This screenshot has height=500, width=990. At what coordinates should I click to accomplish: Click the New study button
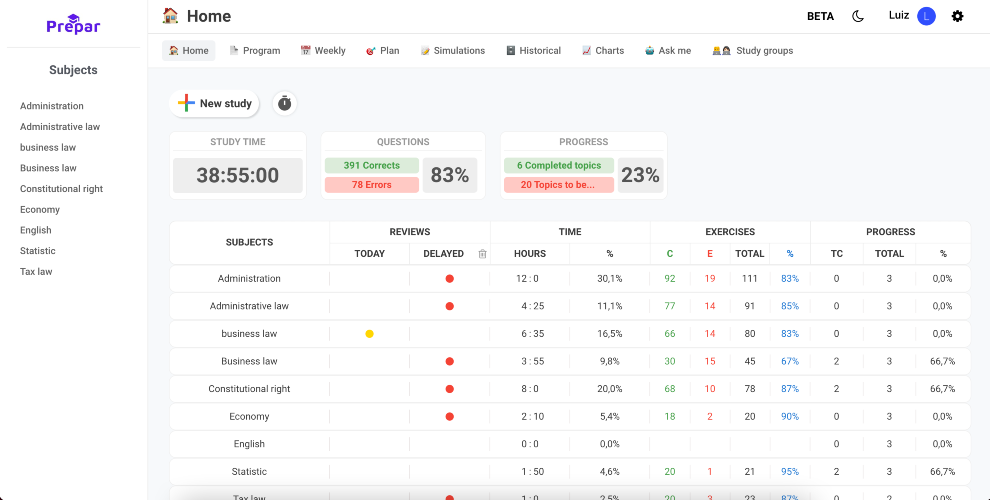[x=214, y=104]
